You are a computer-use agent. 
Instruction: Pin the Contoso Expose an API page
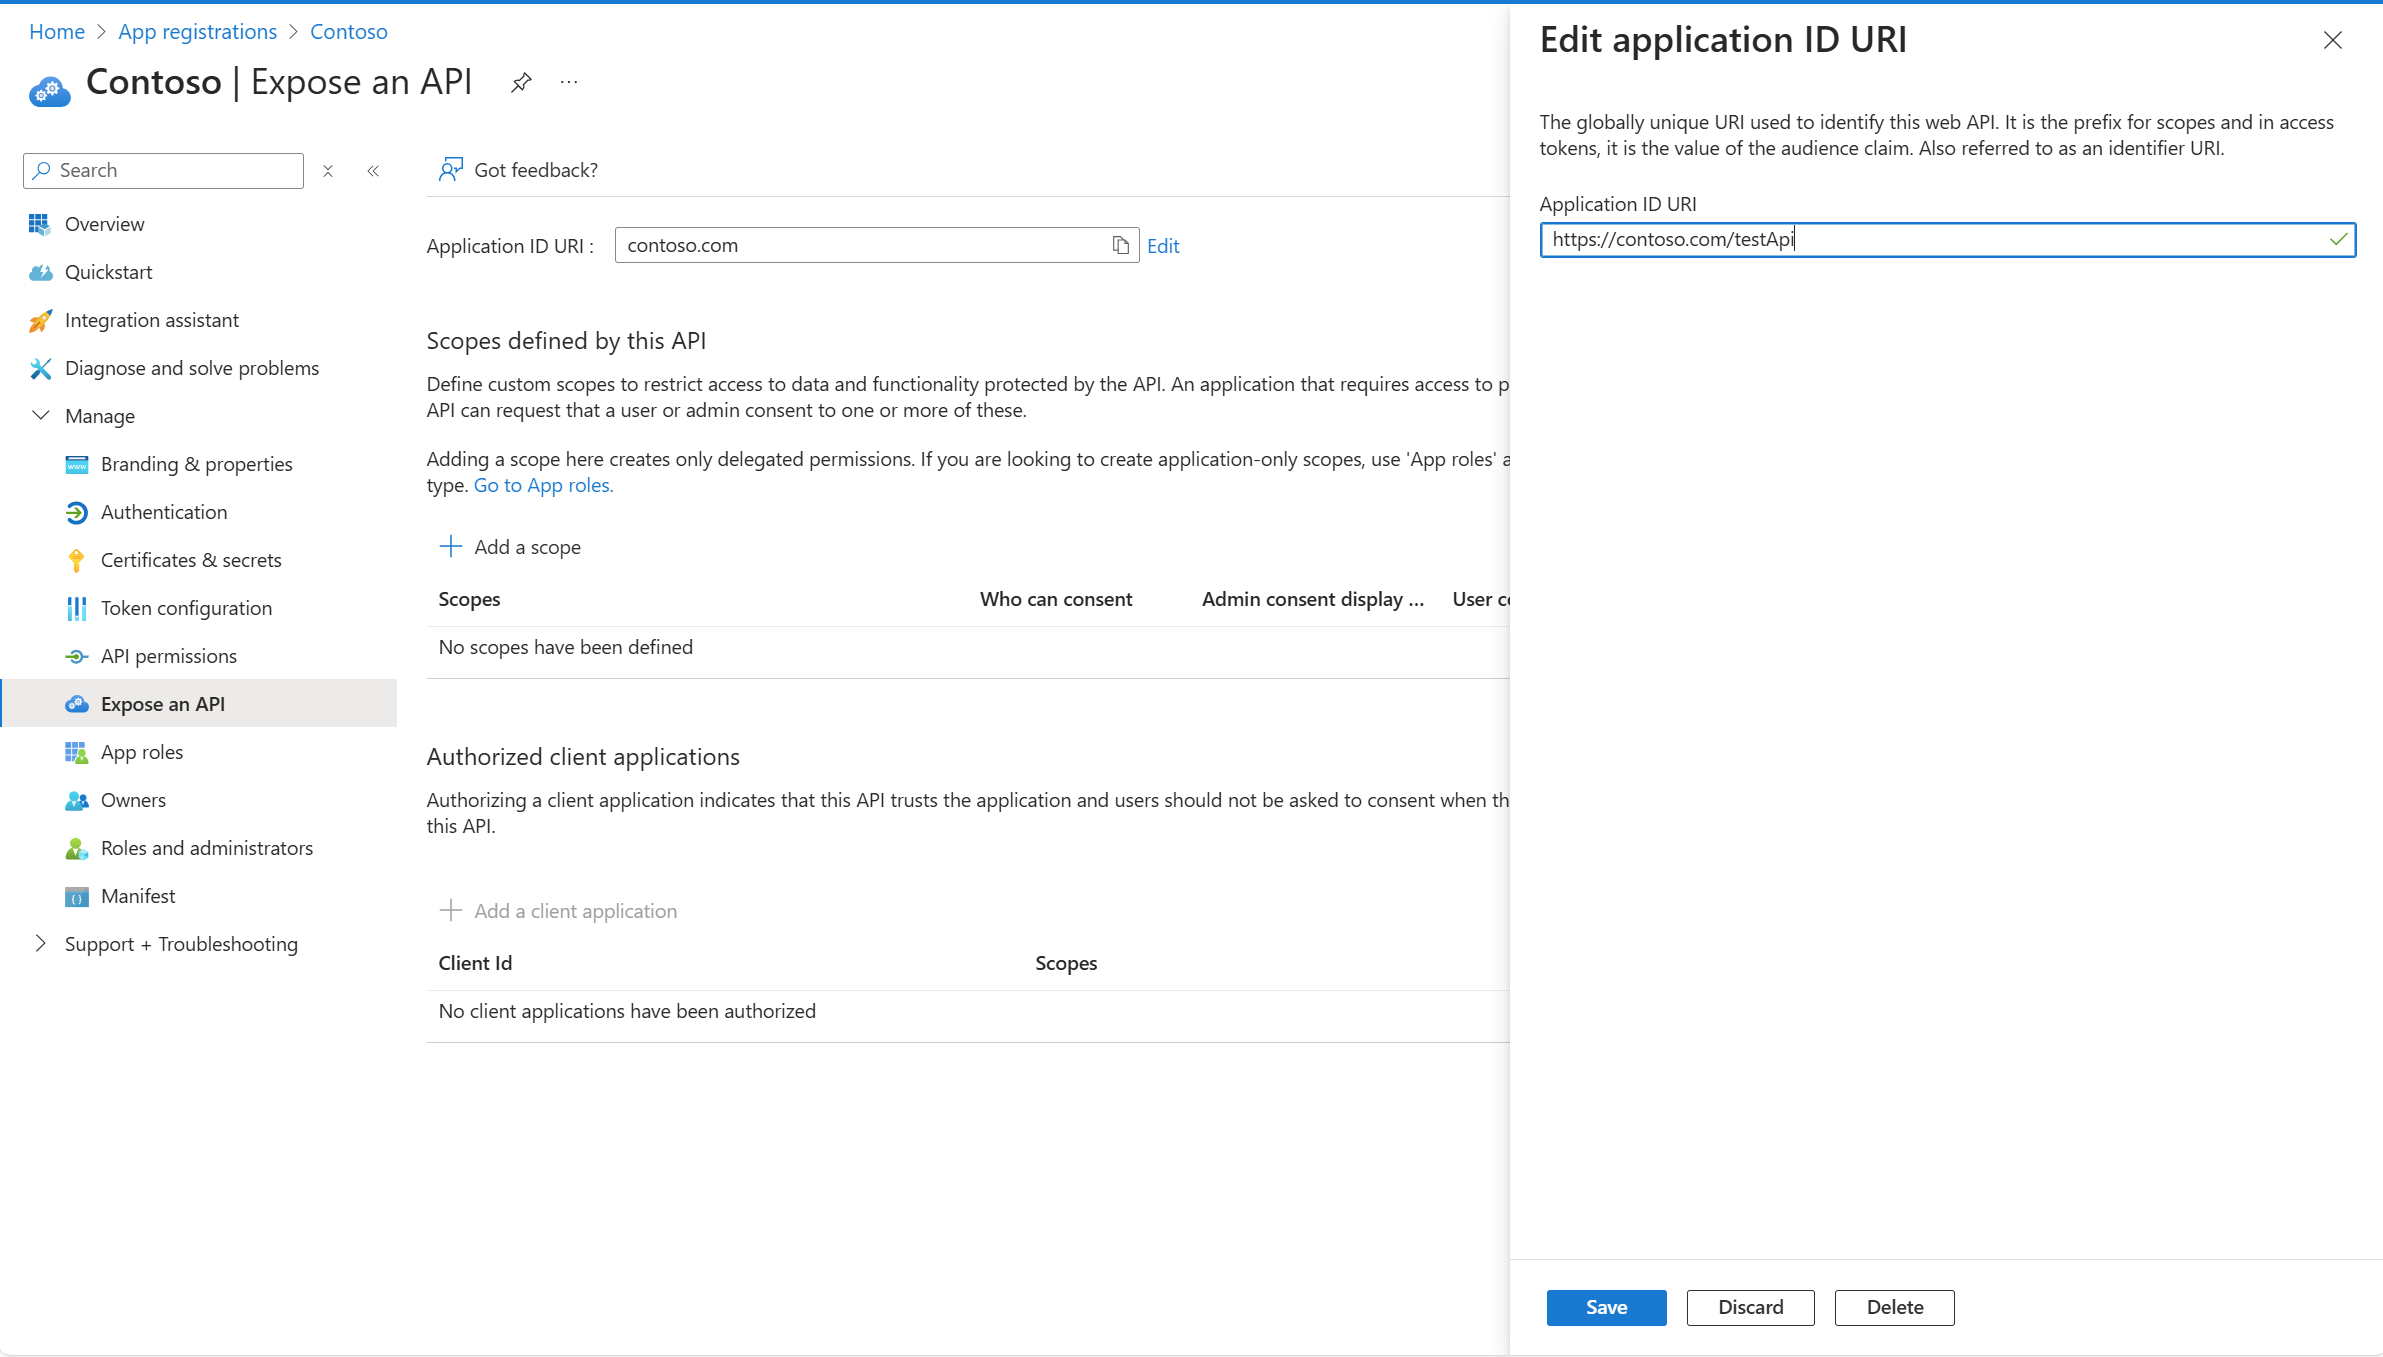[521, 83]
